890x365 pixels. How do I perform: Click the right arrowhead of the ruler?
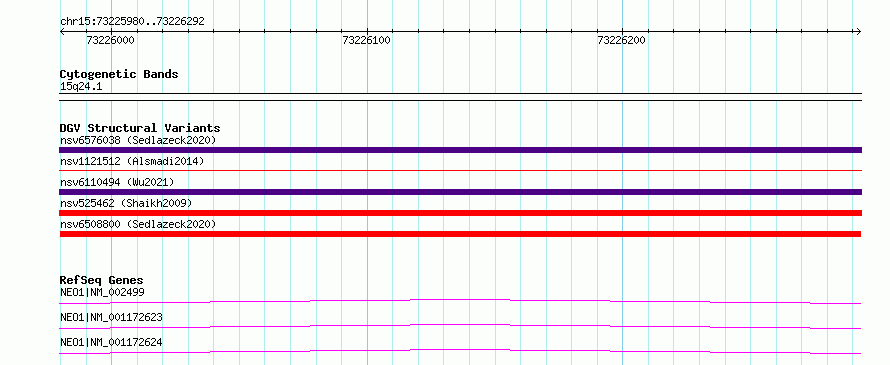pyautogui.click(x=858, y=31)
